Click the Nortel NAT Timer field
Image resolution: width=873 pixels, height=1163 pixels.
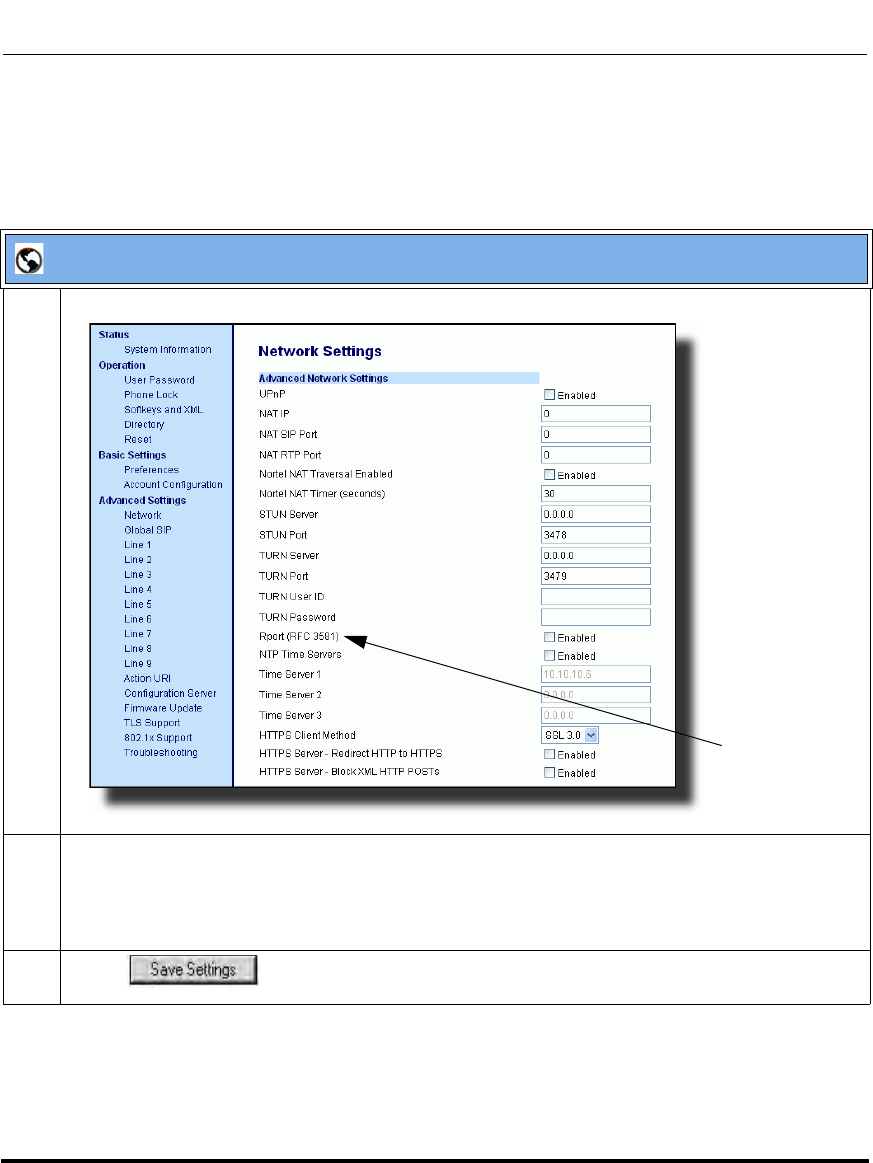tap(596, 493)
